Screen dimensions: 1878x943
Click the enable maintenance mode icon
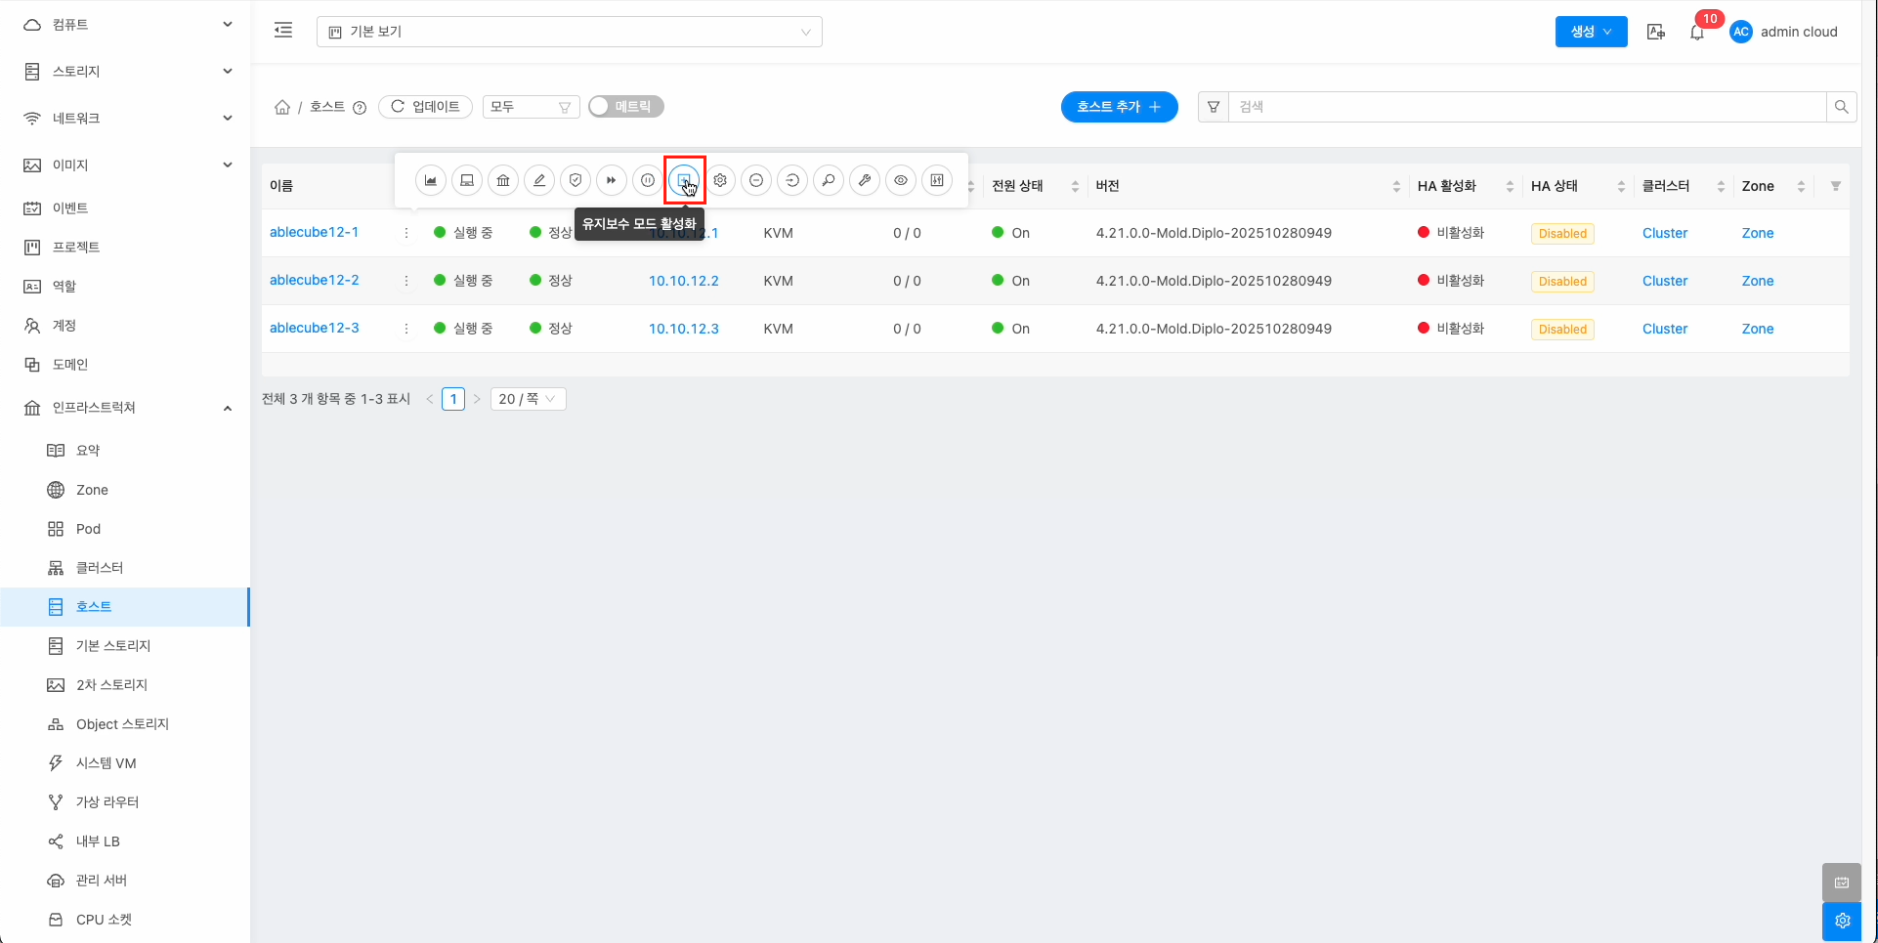click(684, 181)
